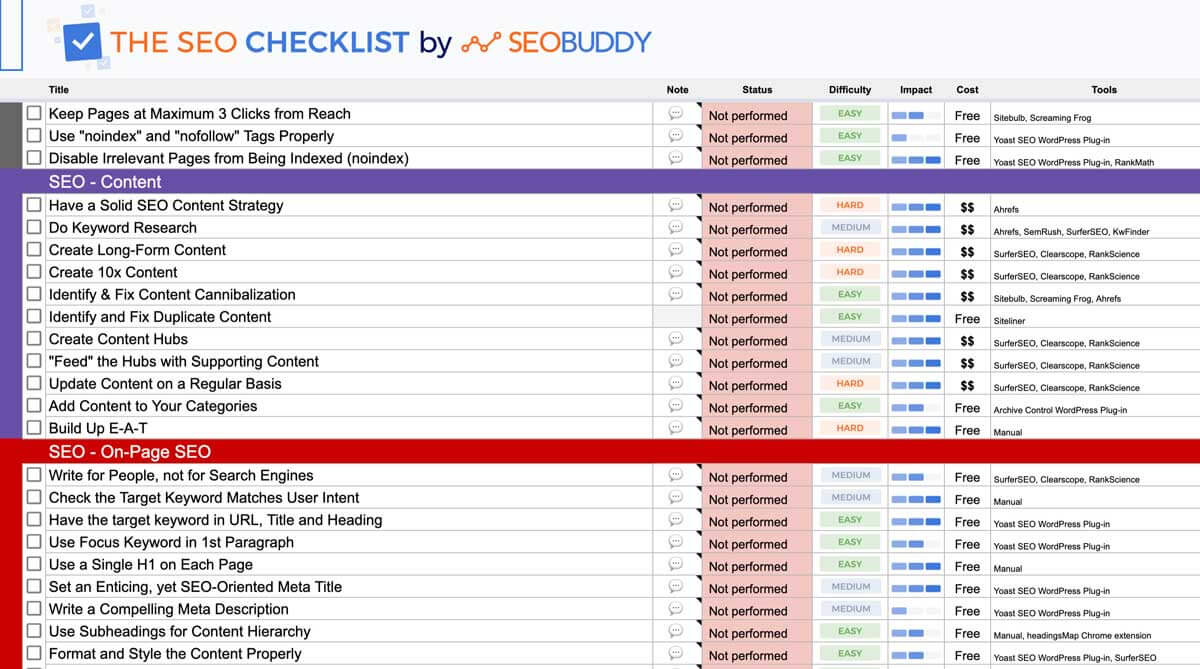This screenshot has height=669, width=1200.
Task: Click the HARD badge on "Have a Solid SEO Content Strategy"
Action: pos(849,205)
